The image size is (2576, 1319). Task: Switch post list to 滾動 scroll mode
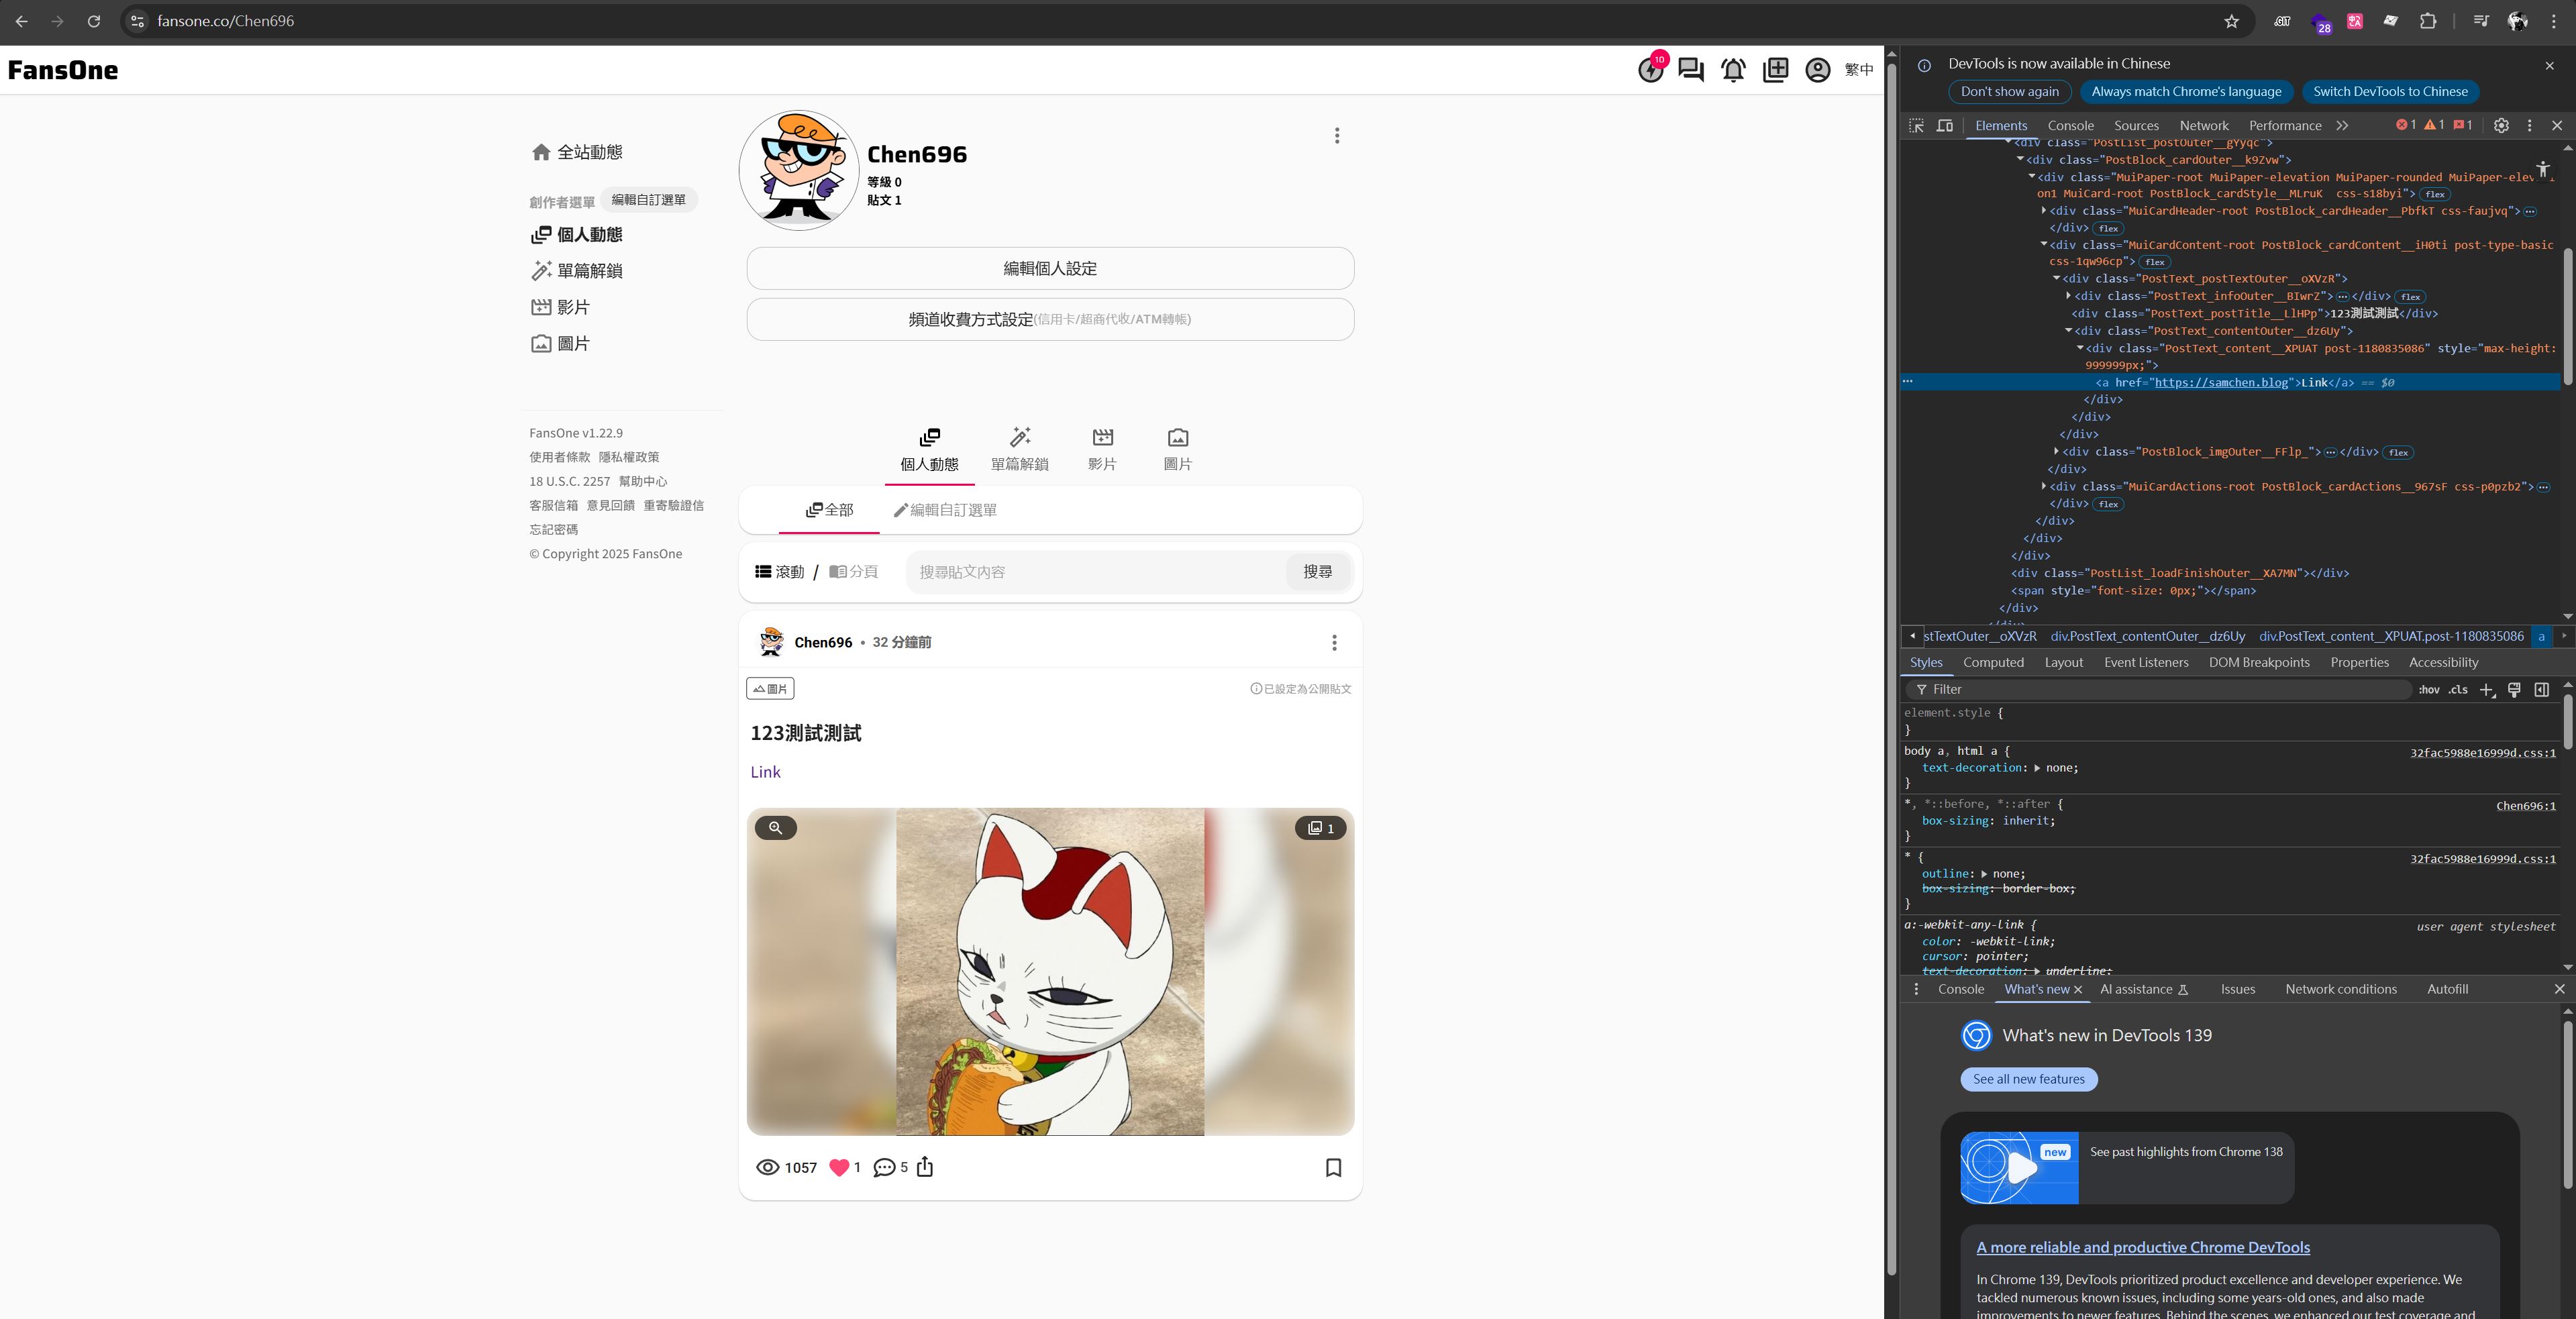coord(780,572)
